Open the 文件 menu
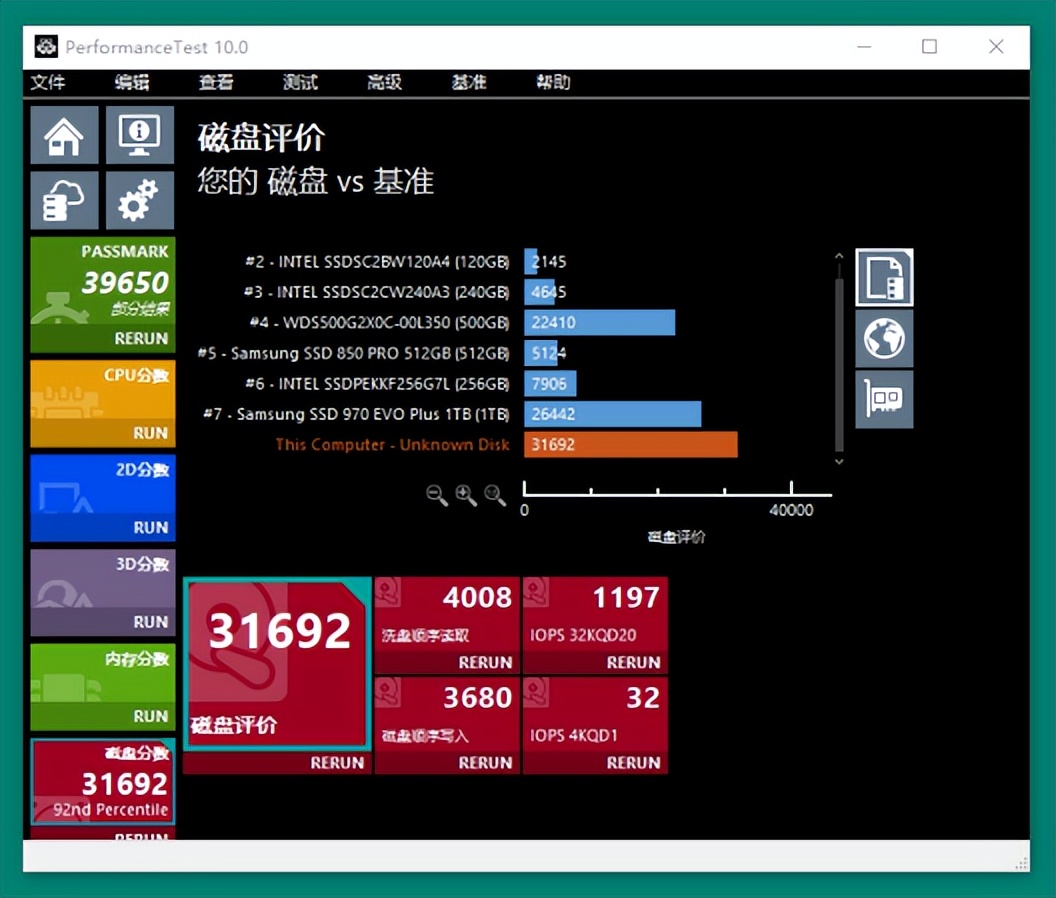 pos(48,83)
